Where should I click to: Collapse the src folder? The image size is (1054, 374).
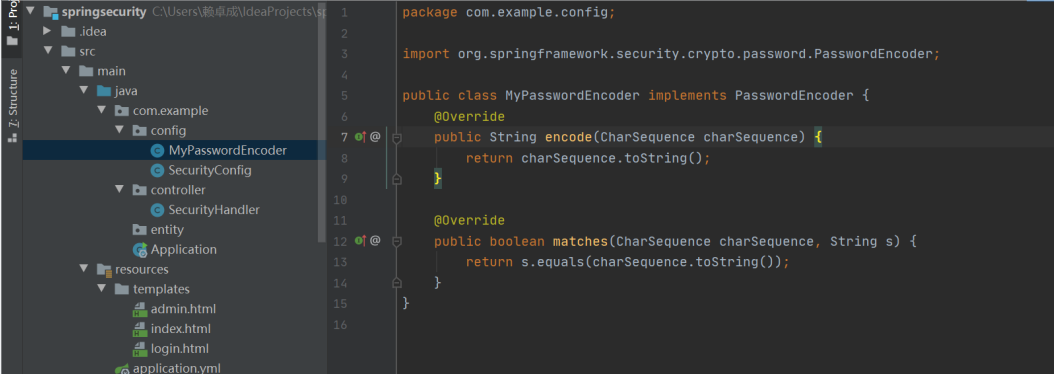point(47,51)
